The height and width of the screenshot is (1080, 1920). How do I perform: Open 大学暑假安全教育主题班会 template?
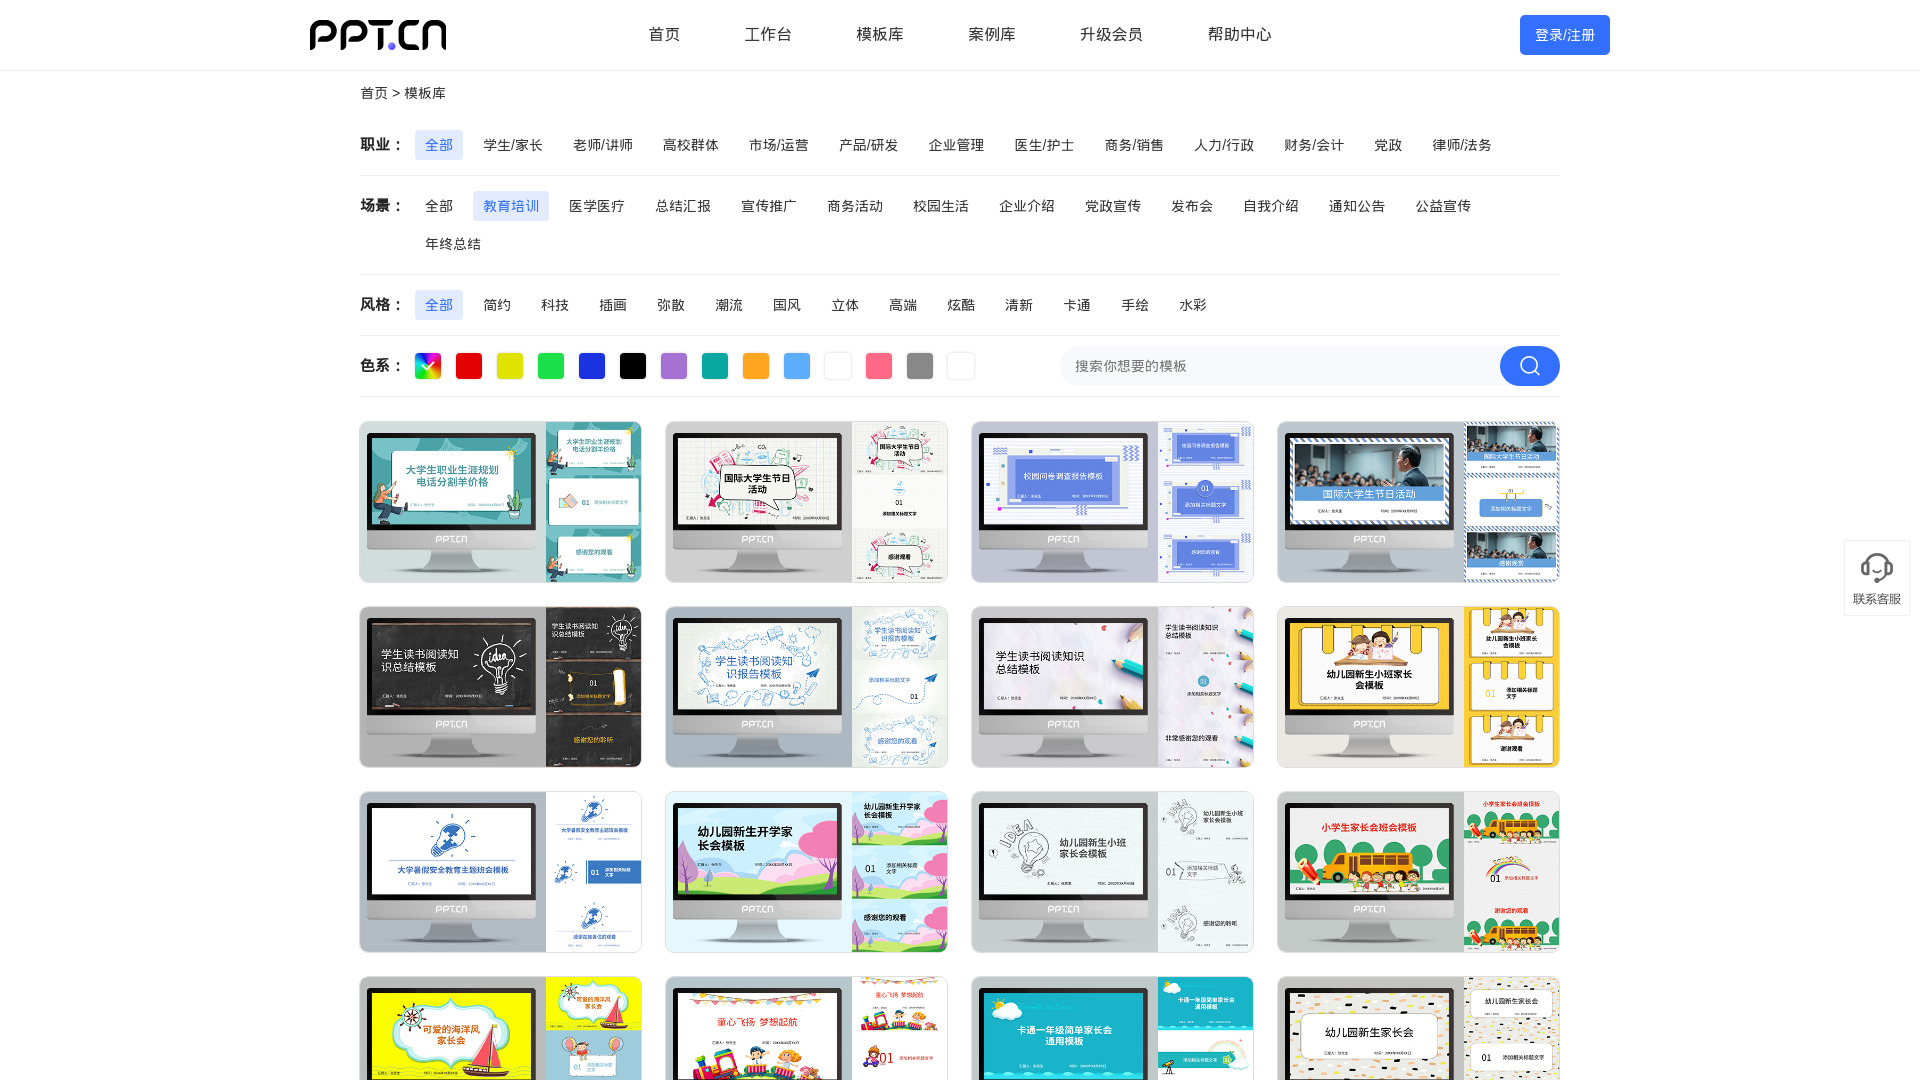click(500, 872)
